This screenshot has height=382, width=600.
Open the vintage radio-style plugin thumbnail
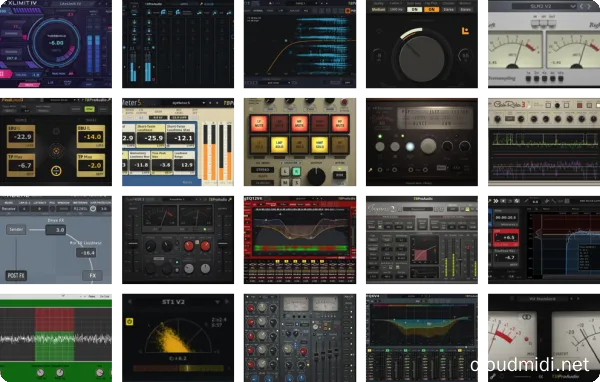(422, 142)
